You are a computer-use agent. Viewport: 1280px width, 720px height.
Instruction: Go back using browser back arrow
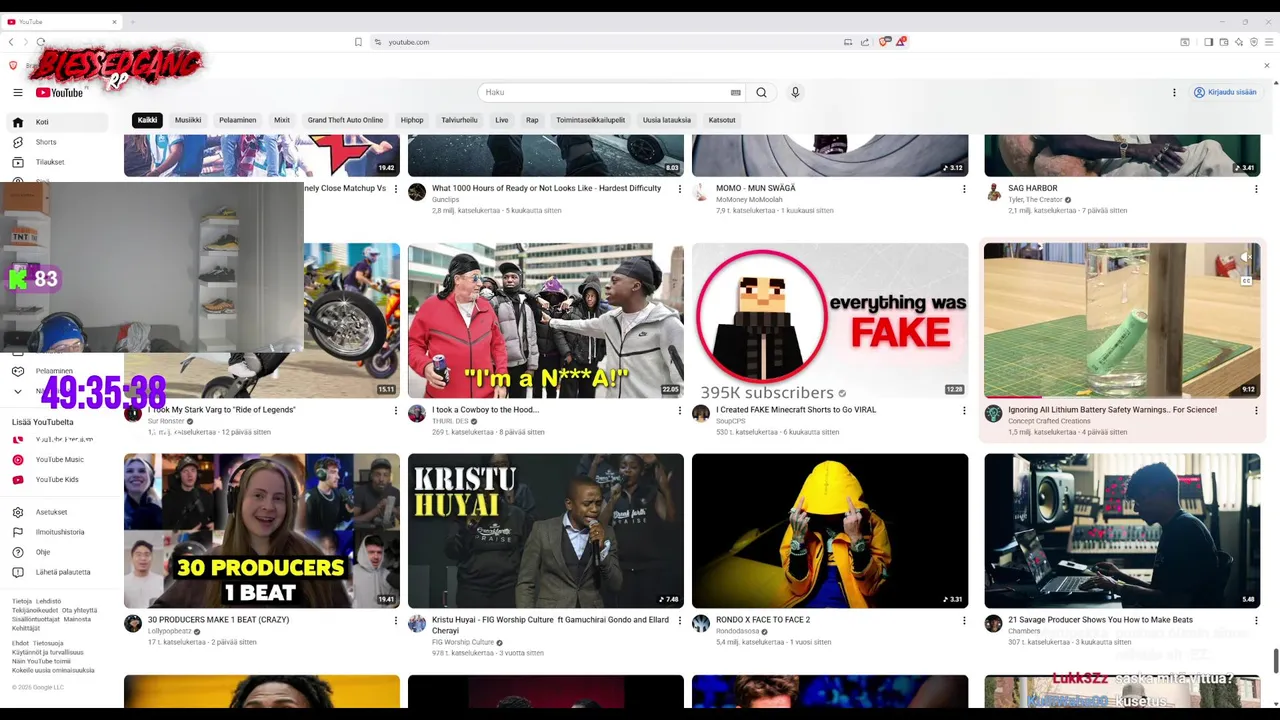click(11, 42)
